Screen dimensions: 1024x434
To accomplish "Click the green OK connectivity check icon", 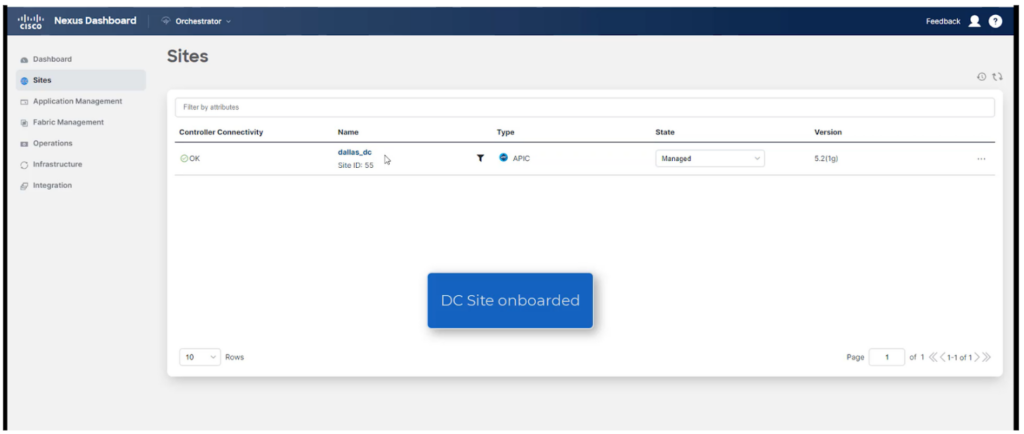I will click(184, 158).
